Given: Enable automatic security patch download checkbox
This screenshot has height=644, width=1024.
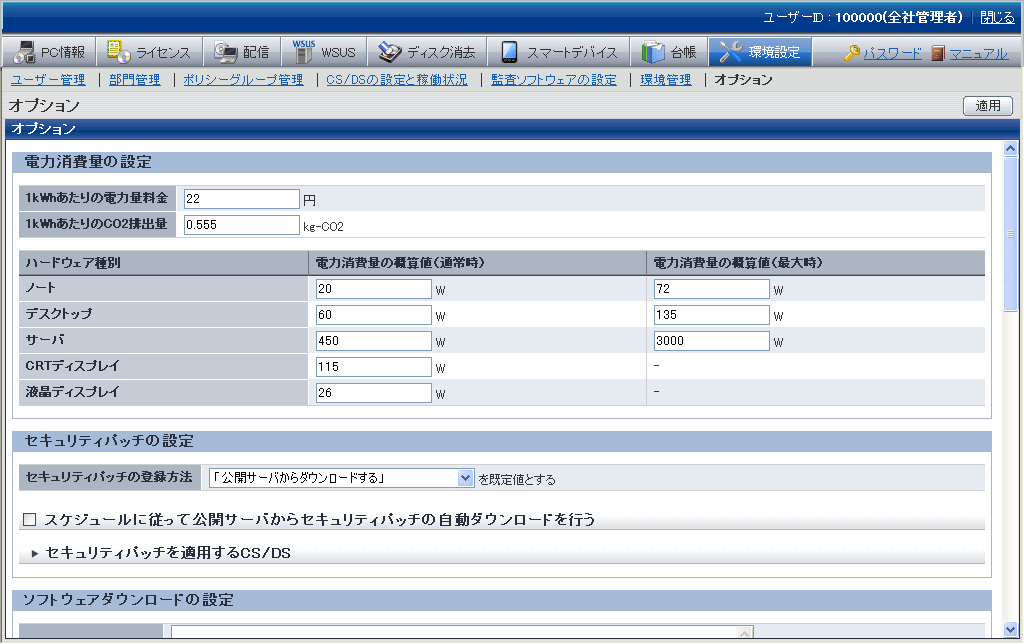Looking at the screenshot, I should pyautogui.click(x=29, y=519).
